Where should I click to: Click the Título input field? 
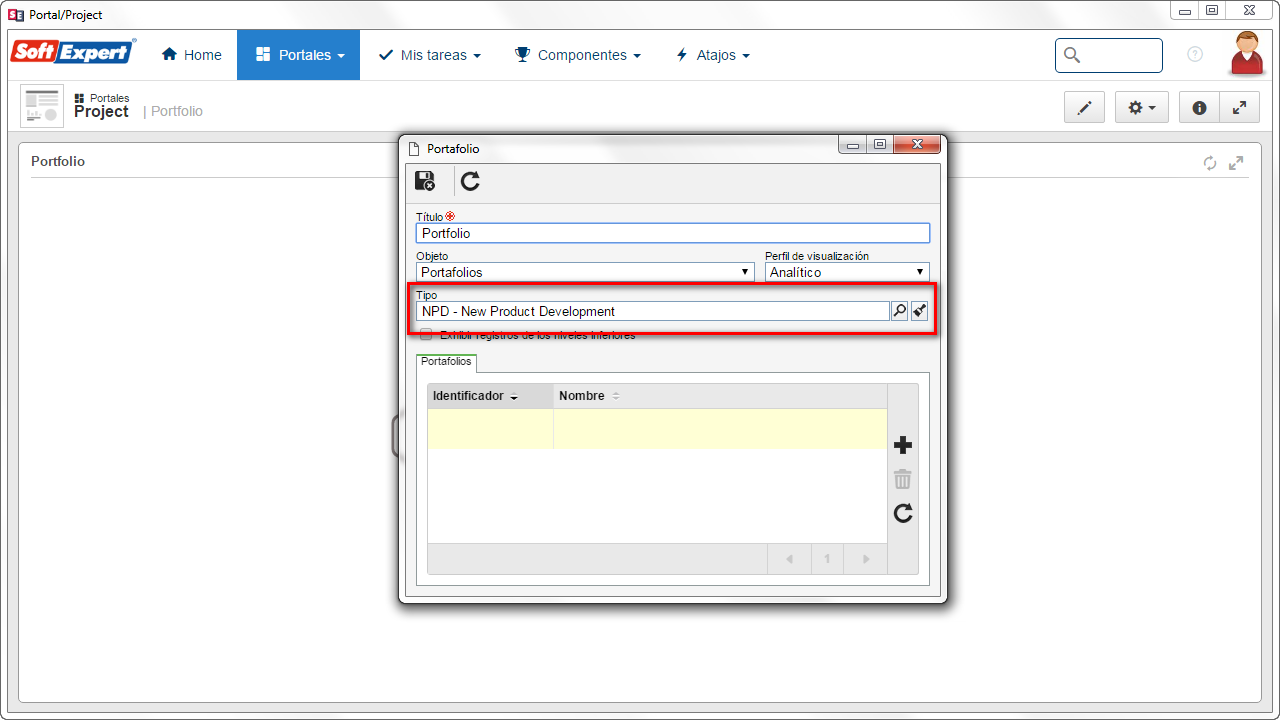tap(673, 233)
